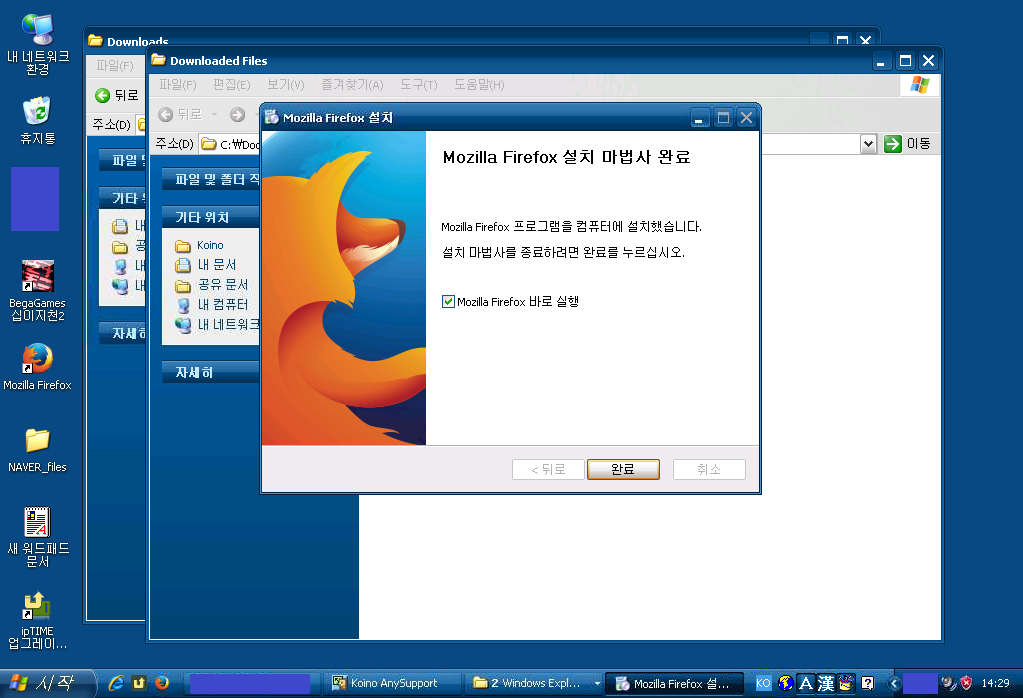Image resolution: width=1023 pixels, height=698 pixels.
Task: Collapse 기타 panel in Downloads window
Action: point(122,198)
